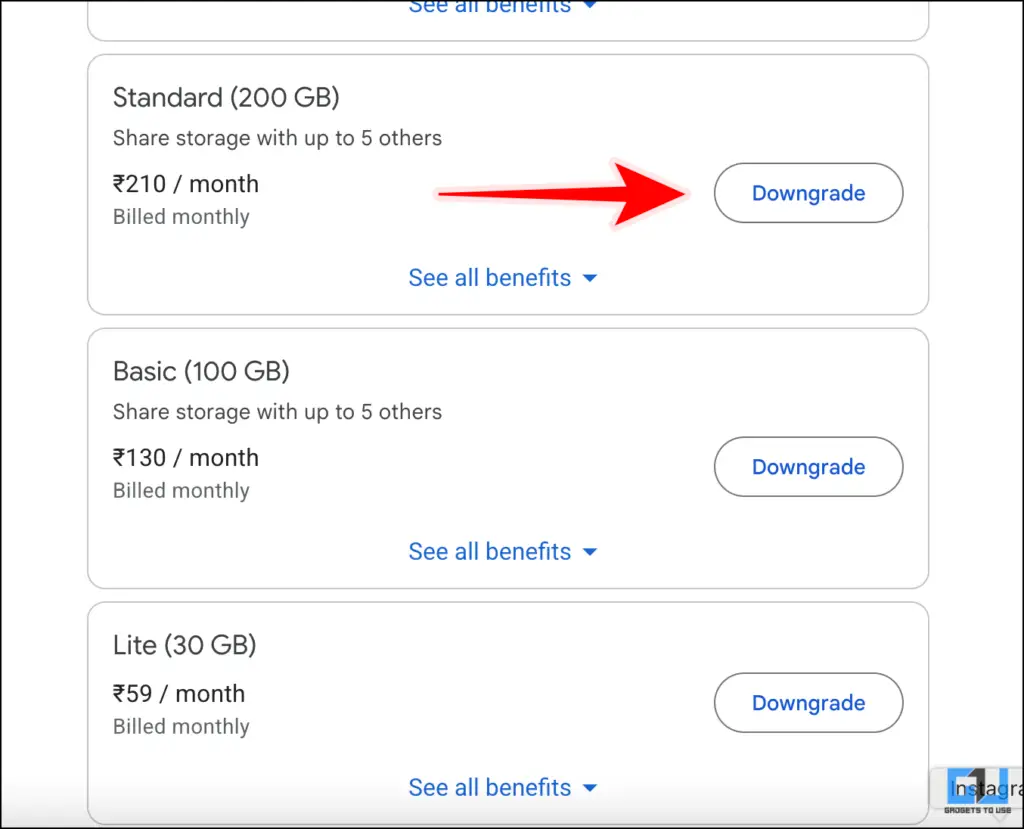
Task: Expand the benefits chevron arrow in Lite card
Action: [x=590, y=789]
